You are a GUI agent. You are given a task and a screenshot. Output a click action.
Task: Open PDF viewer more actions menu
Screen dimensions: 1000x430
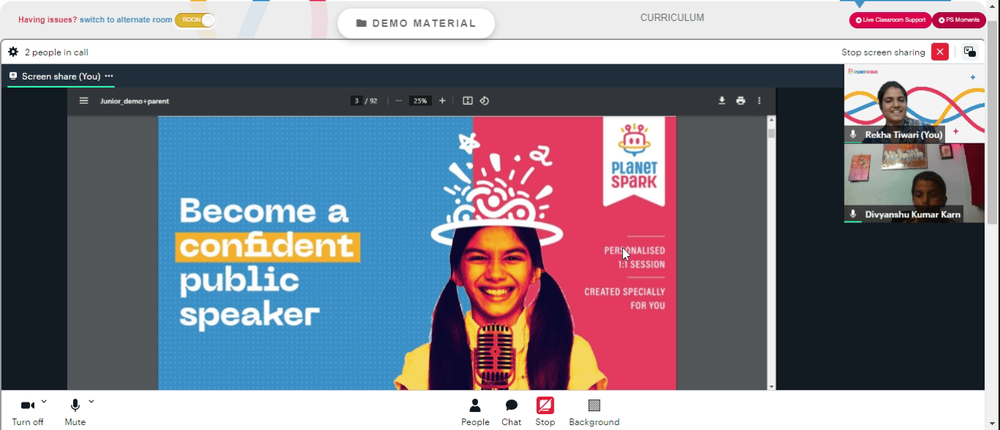click(759, 101)
